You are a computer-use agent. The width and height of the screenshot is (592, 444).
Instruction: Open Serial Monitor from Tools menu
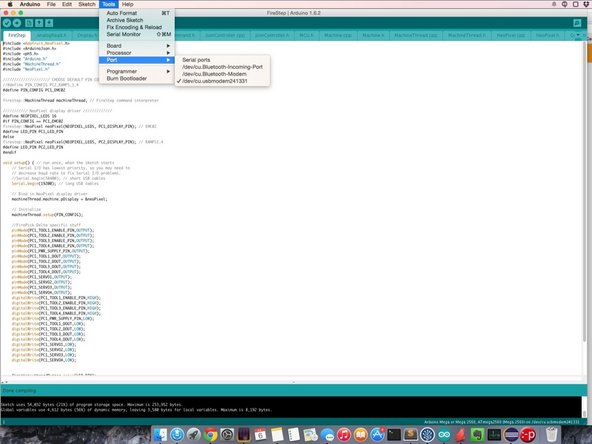tap(137, 34)
